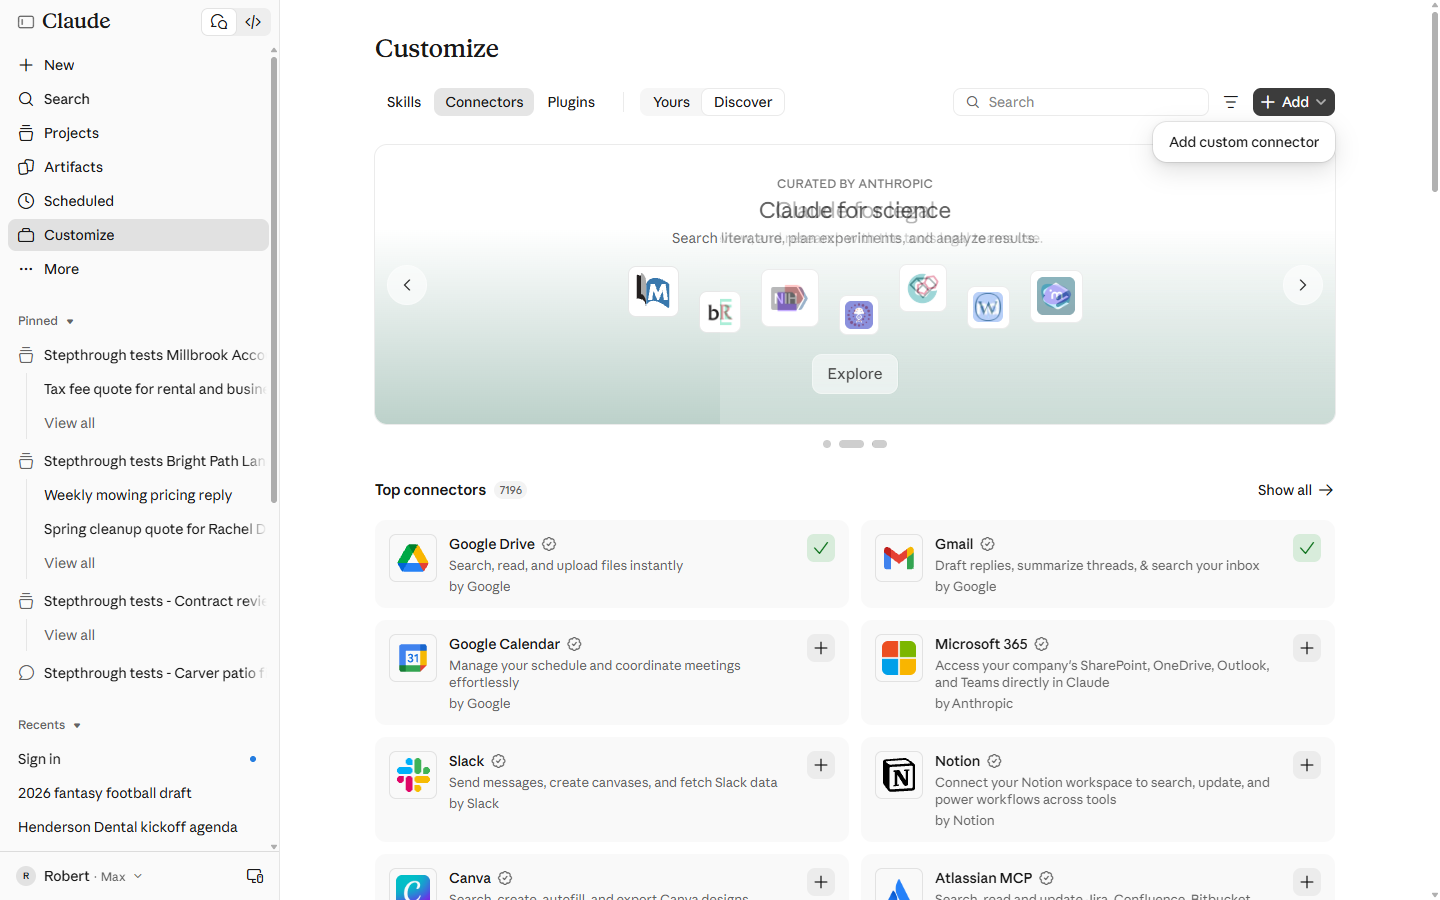The height and width of the screenshot is (900, 1440).
Task: Add the Canva connector
Action: [x=821, y=882]
